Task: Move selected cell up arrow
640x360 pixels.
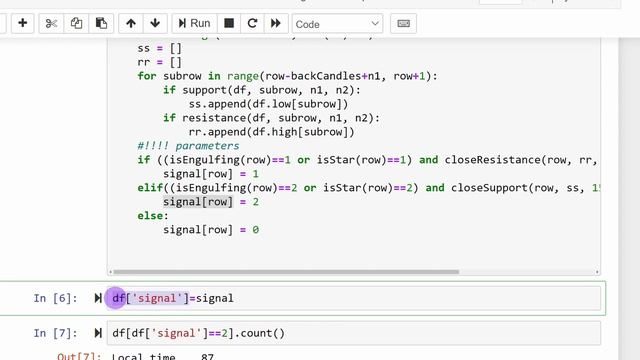Action: 131,23
